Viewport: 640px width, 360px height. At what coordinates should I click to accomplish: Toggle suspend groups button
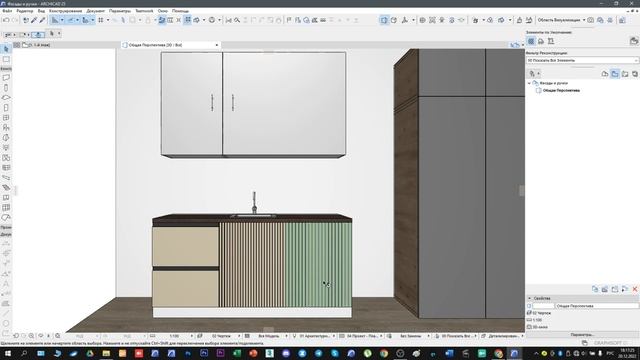pos(187,20)
